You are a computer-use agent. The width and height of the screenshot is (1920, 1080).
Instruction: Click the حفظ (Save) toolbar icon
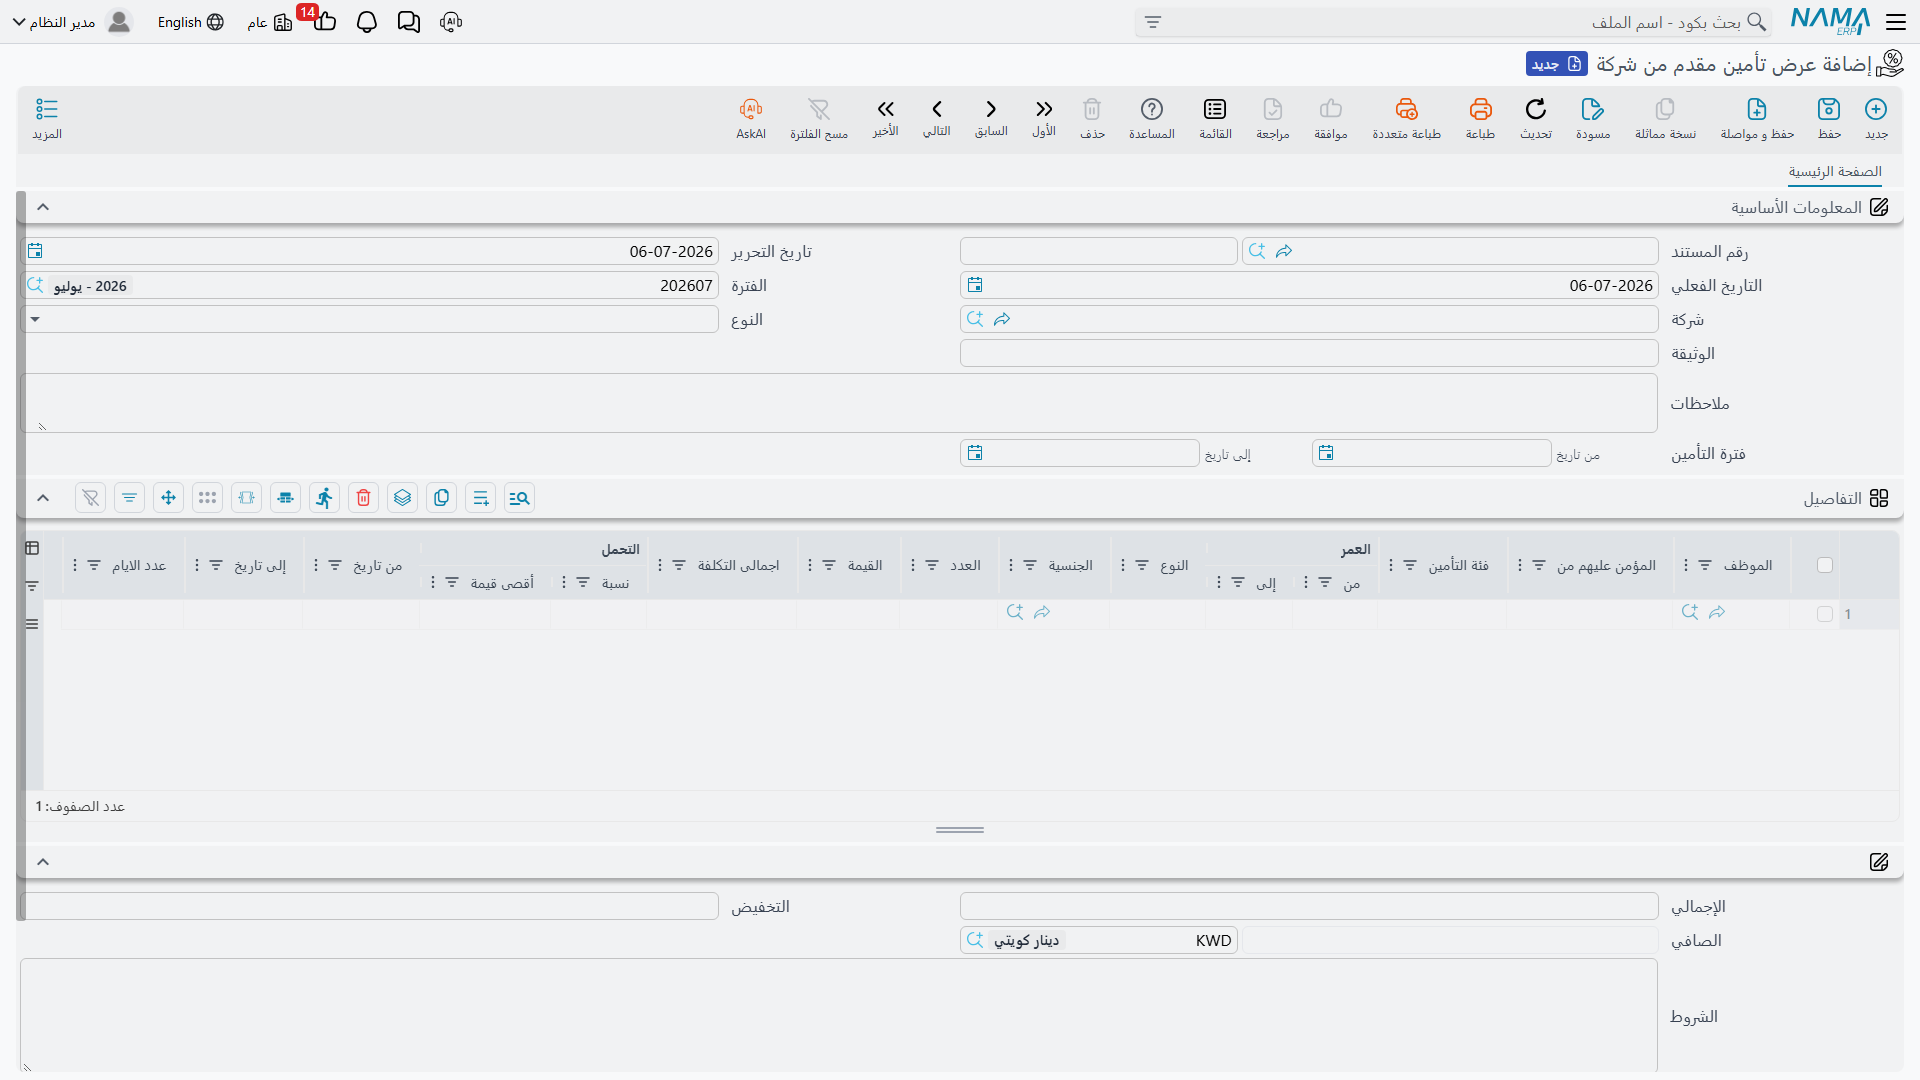tap(1829, 109)
